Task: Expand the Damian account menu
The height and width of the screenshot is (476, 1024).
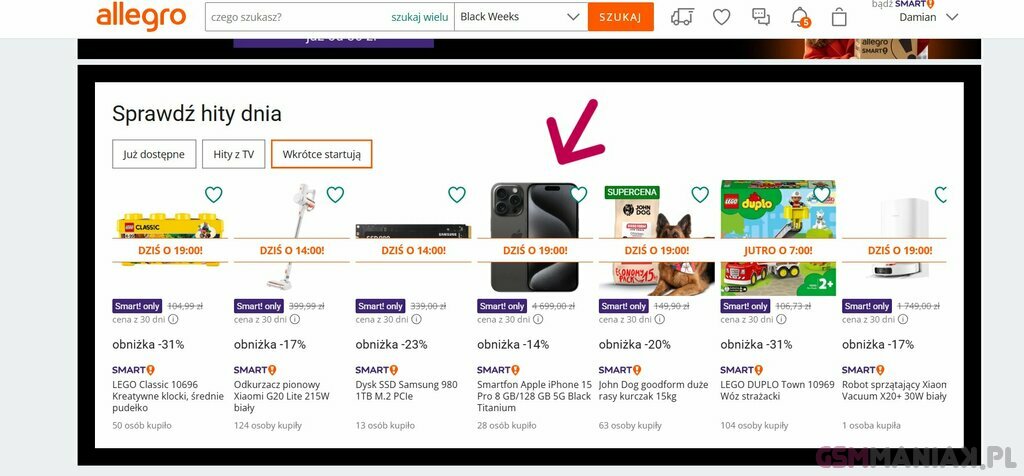Action: 928,17
